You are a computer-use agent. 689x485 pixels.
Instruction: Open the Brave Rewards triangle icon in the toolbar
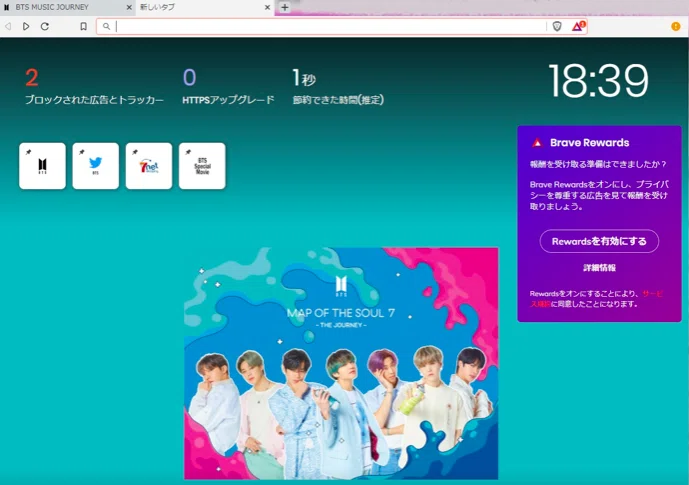pos(578,26)
